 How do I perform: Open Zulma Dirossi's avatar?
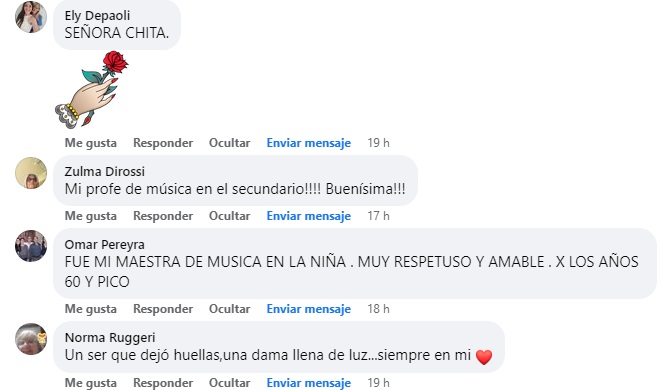click(31, 173)
